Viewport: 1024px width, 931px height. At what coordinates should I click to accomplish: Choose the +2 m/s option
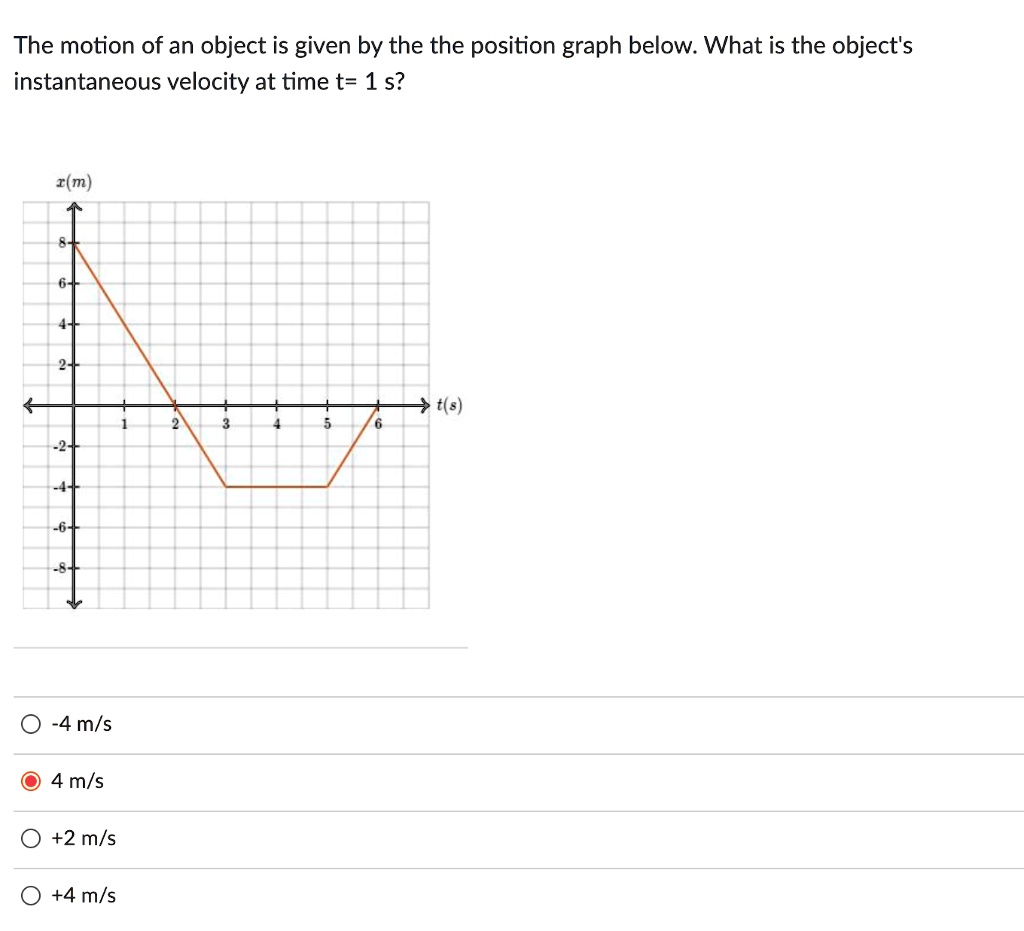pyautogui.click(x=30, y=838)
